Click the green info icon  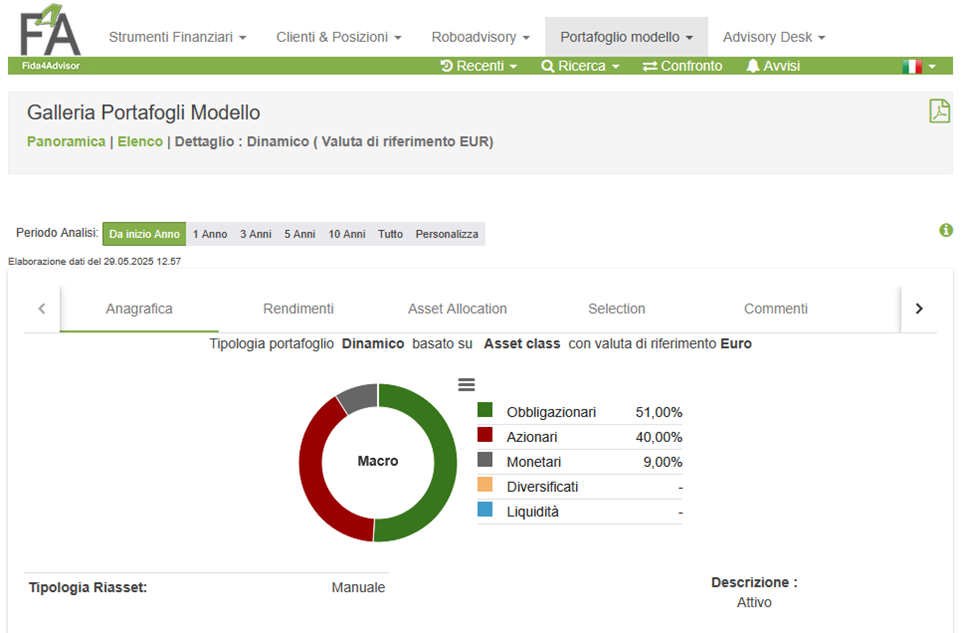[946, 230]
